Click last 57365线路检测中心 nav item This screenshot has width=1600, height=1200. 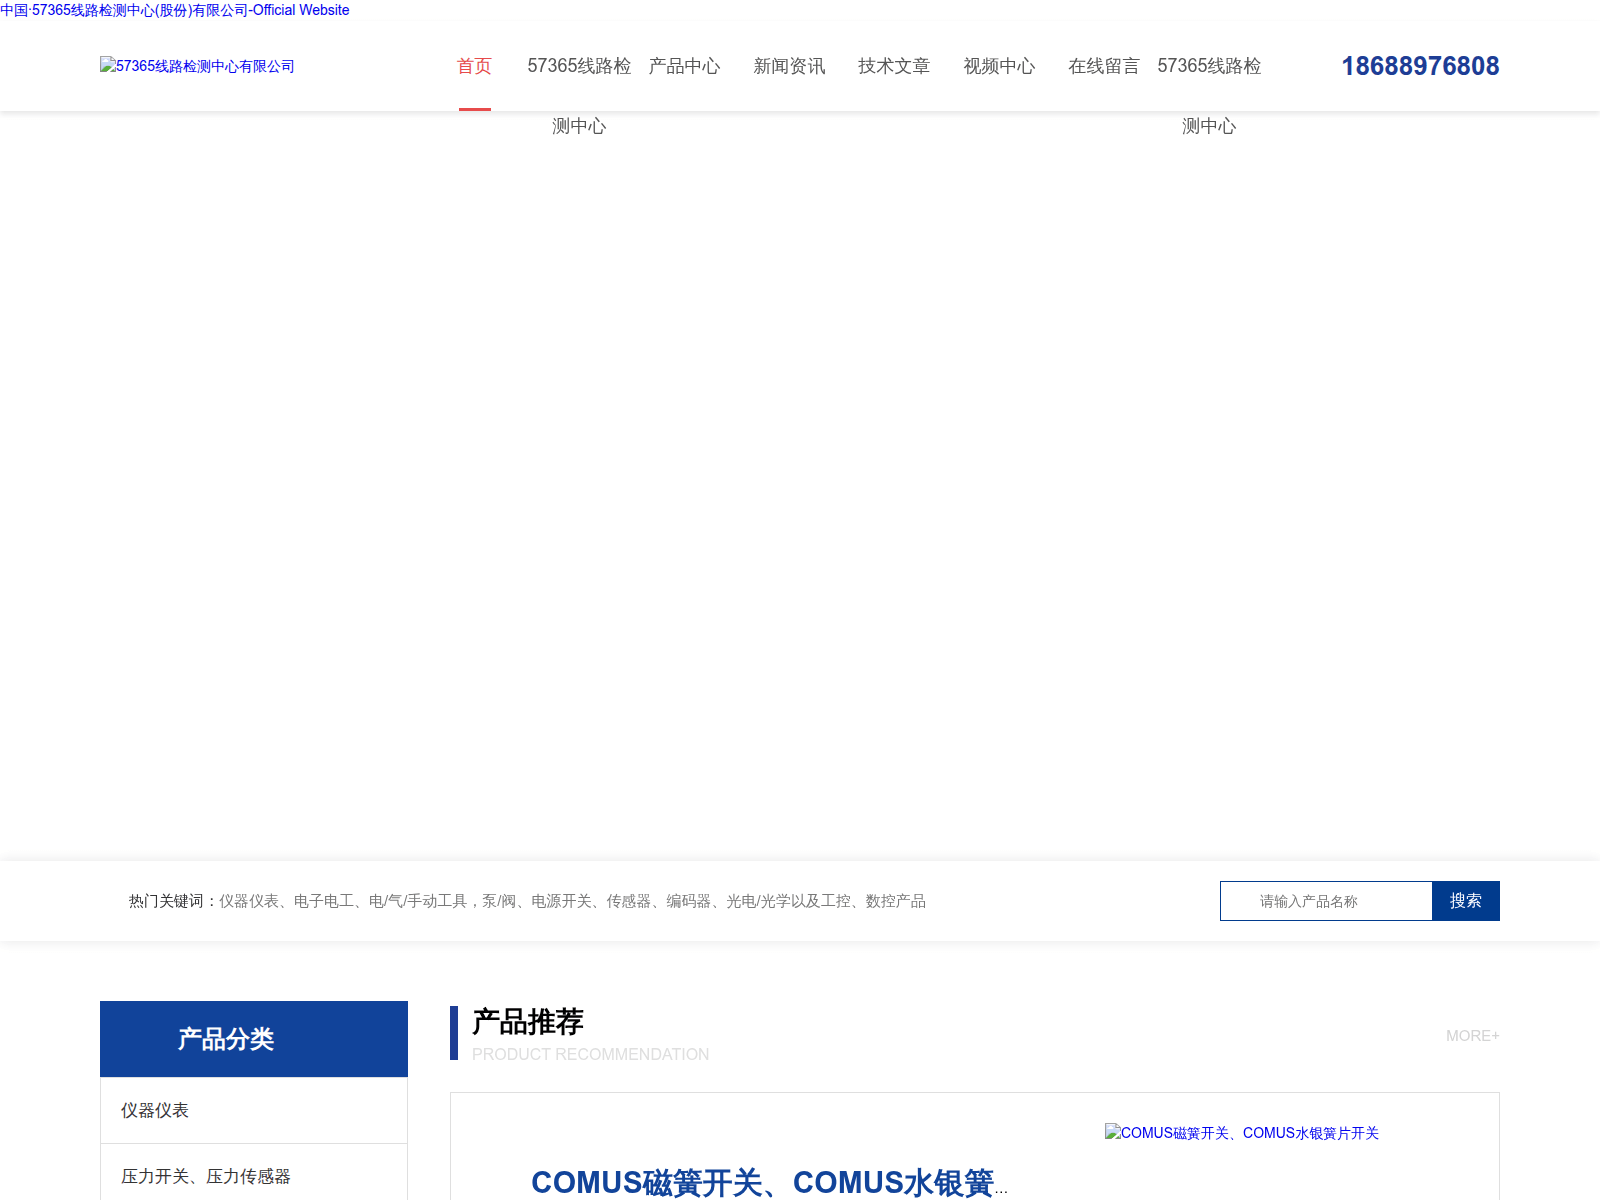(1209, 66)
